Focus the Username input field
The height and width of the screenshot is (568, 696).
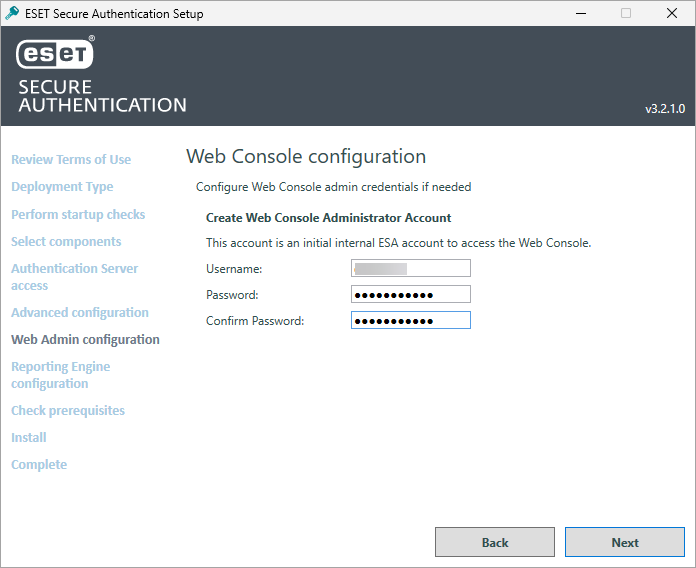(x=411, y=268)
